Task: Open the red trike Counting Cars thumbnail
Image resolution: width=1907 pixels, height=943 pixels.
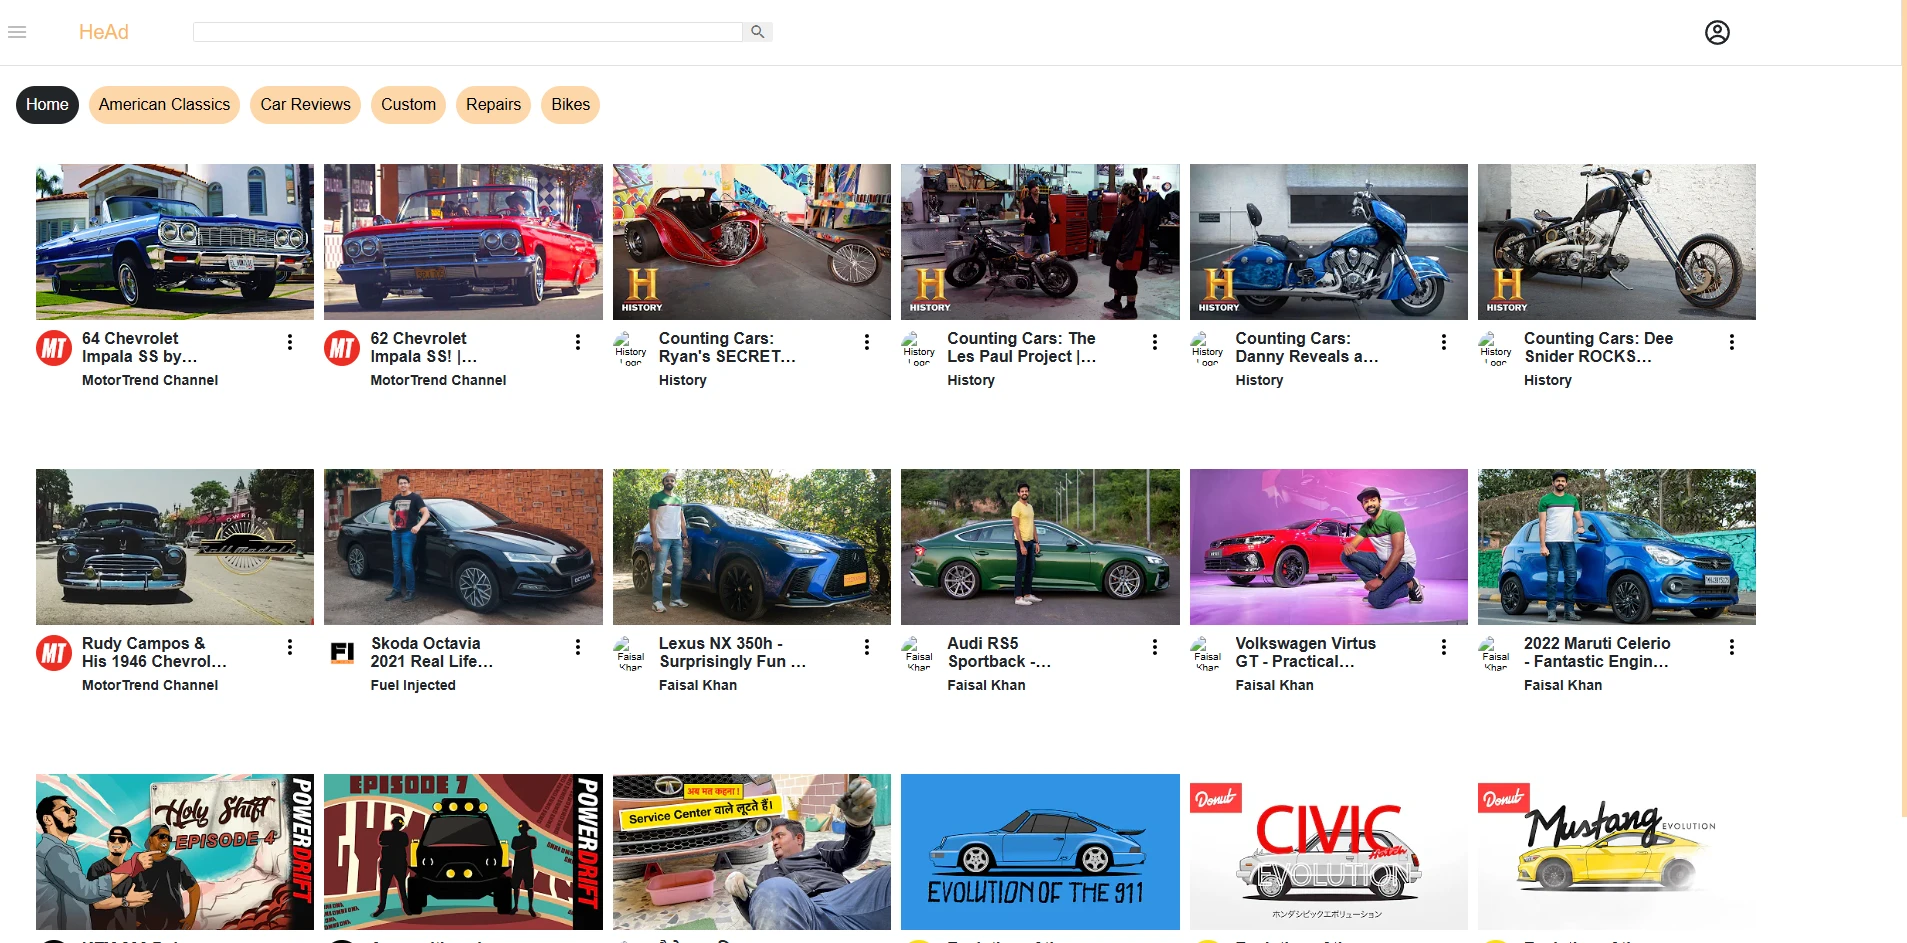Action: coord(752,242)
